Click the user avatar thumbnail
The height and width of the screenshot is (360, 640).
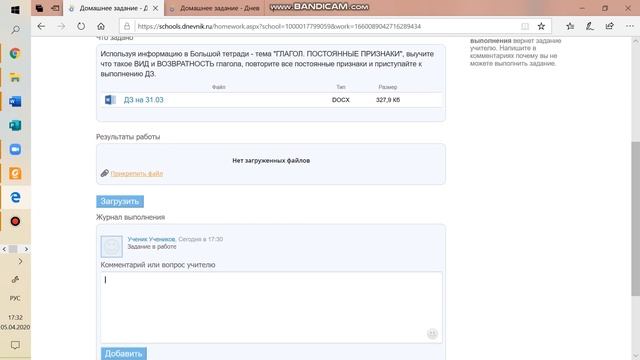point(111,246)
